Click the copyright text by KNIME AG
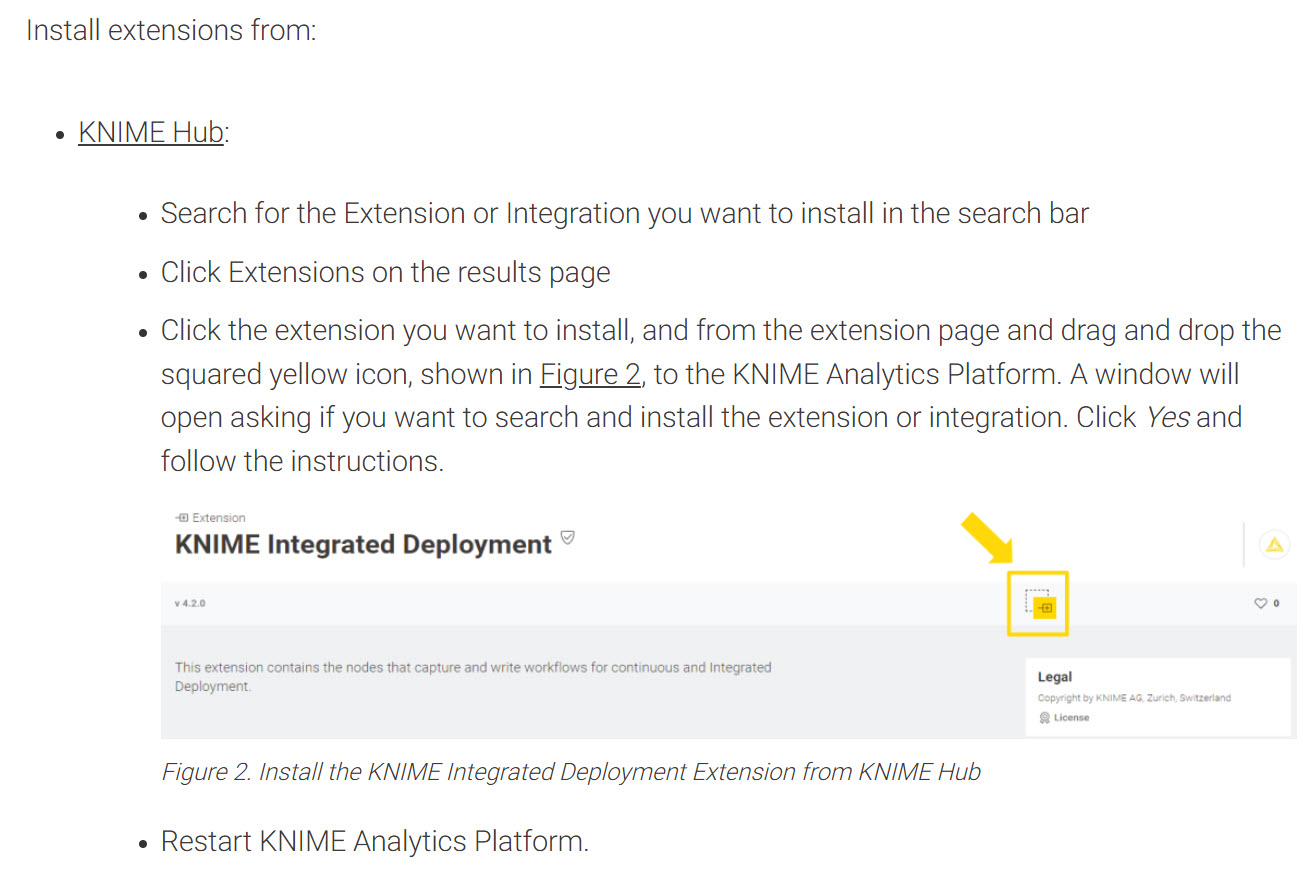The height and width of the screenshot is (875, 1309). 1134,698
